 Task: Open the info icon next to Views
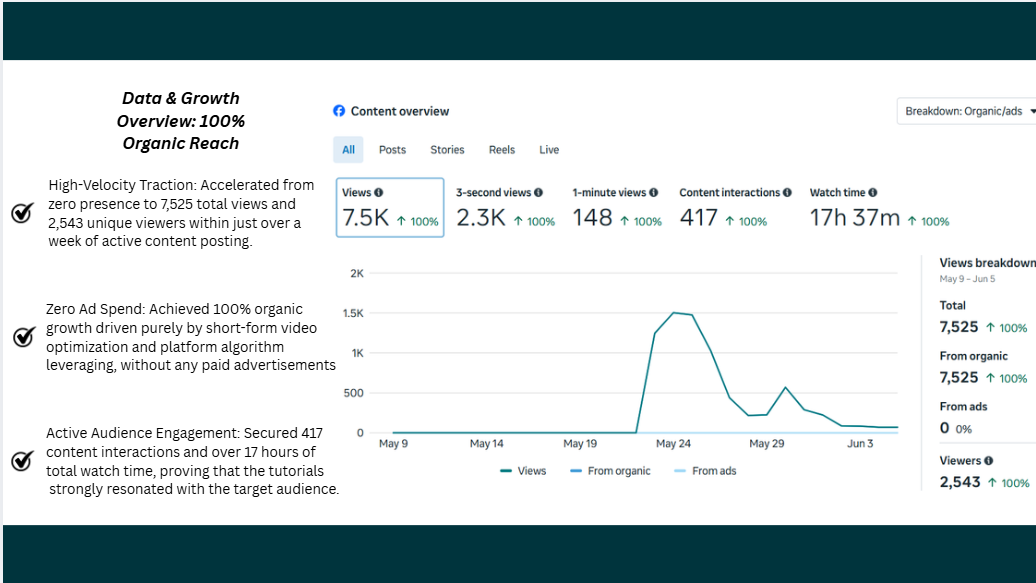[379, 192]
